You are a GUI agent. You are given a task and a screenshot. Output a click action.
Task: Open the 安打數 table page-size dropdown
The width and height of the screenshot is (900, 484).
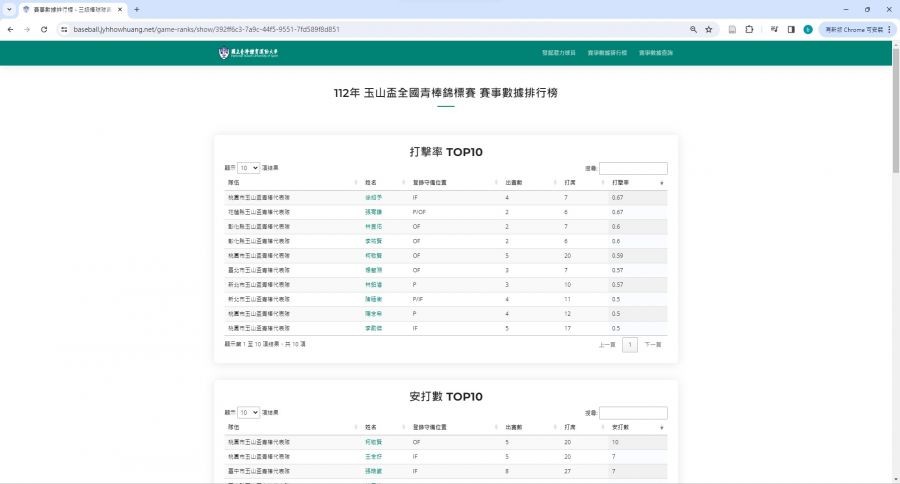(248, 412)
